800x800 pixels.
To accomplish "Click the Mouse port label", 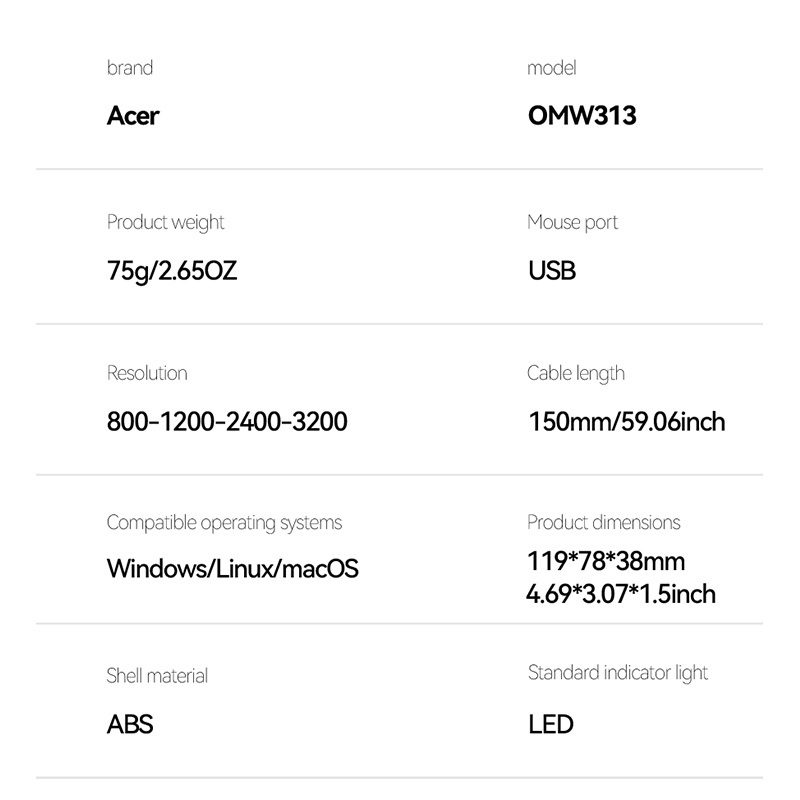I will [572, 223].
